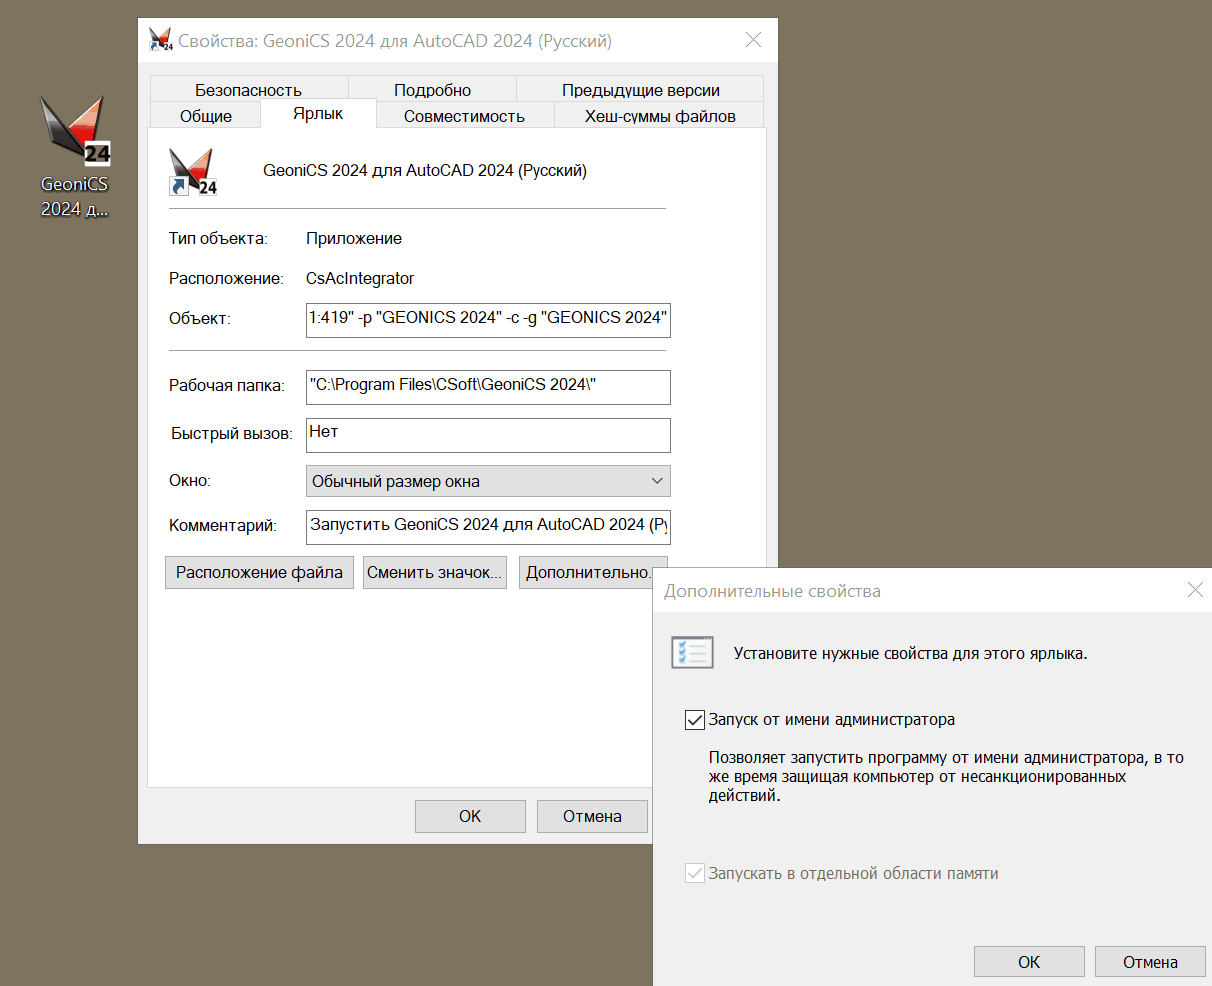This screenshot has height=986, width=1212.
Task: Select the Общие tab
Action: (x=206, y=116)
